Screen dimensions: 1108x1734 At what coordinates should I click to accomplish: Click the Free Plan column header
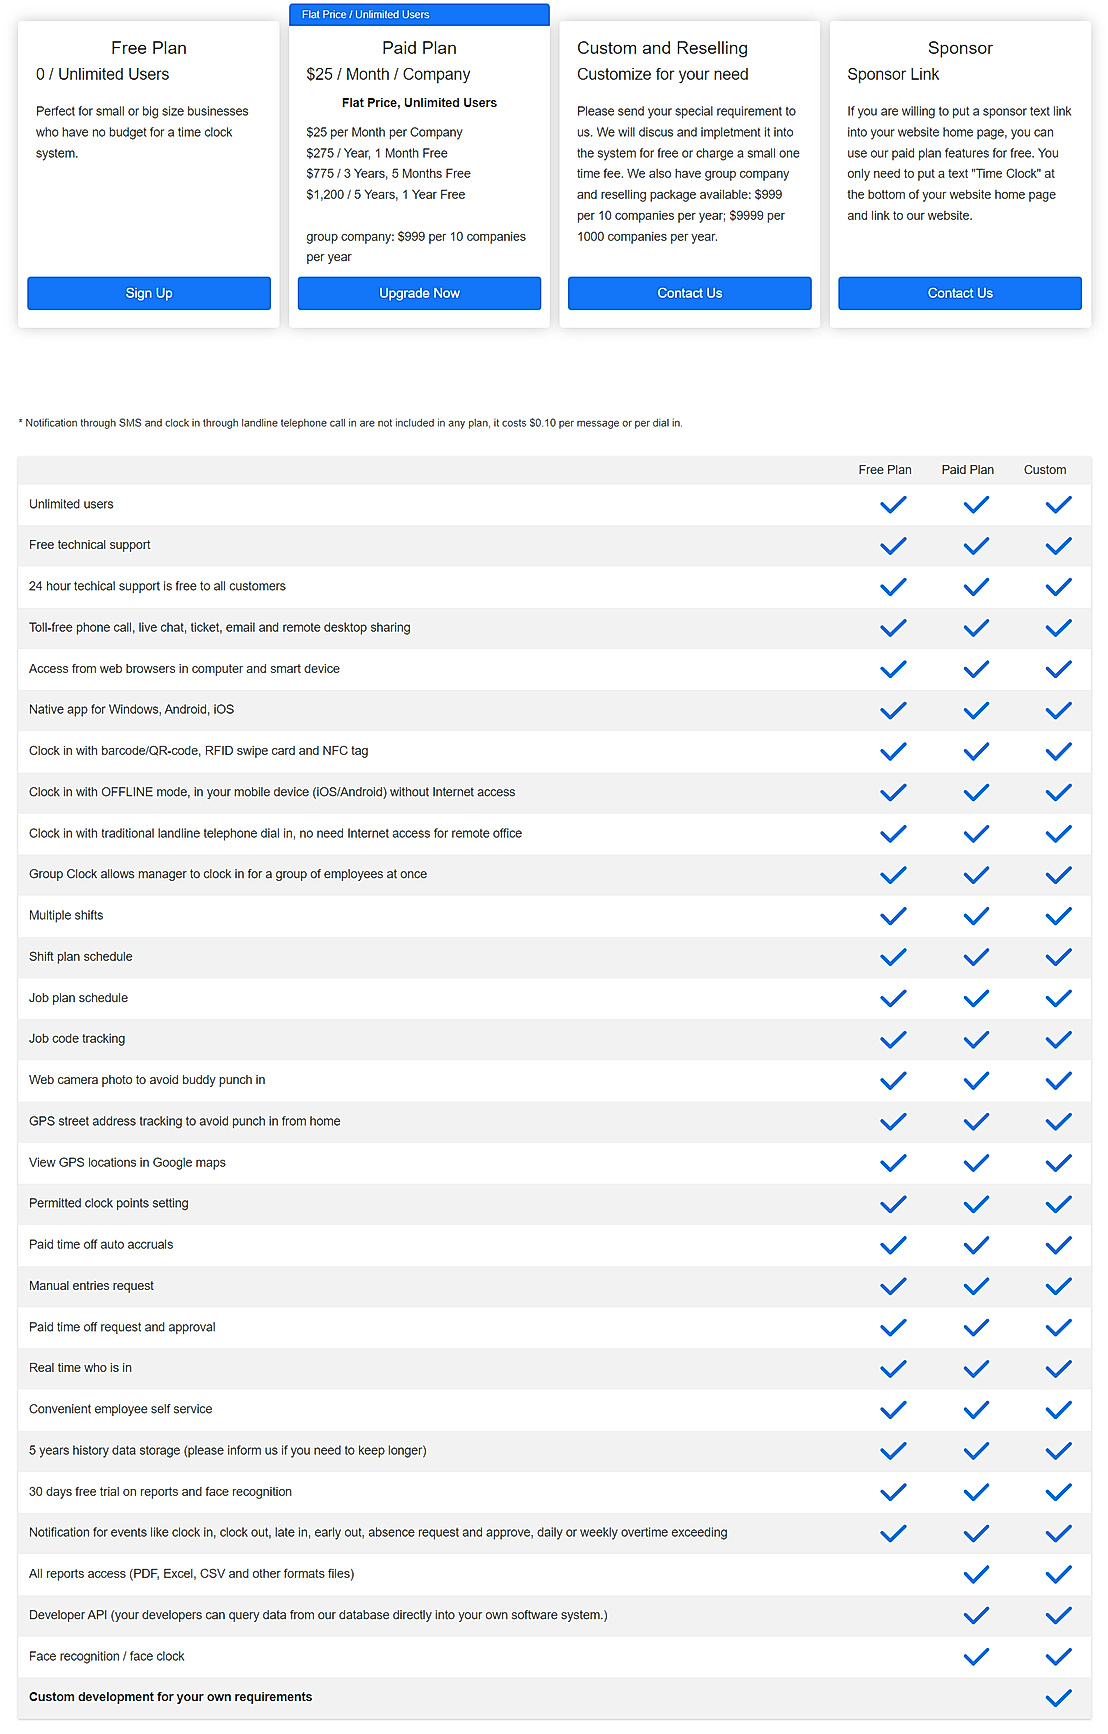coord(884,469)
